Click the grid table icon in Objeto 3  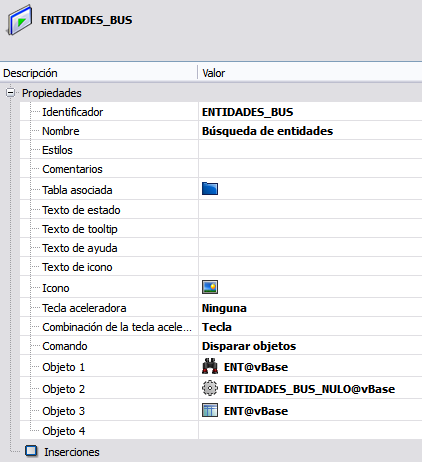click(x=210, y=410)
